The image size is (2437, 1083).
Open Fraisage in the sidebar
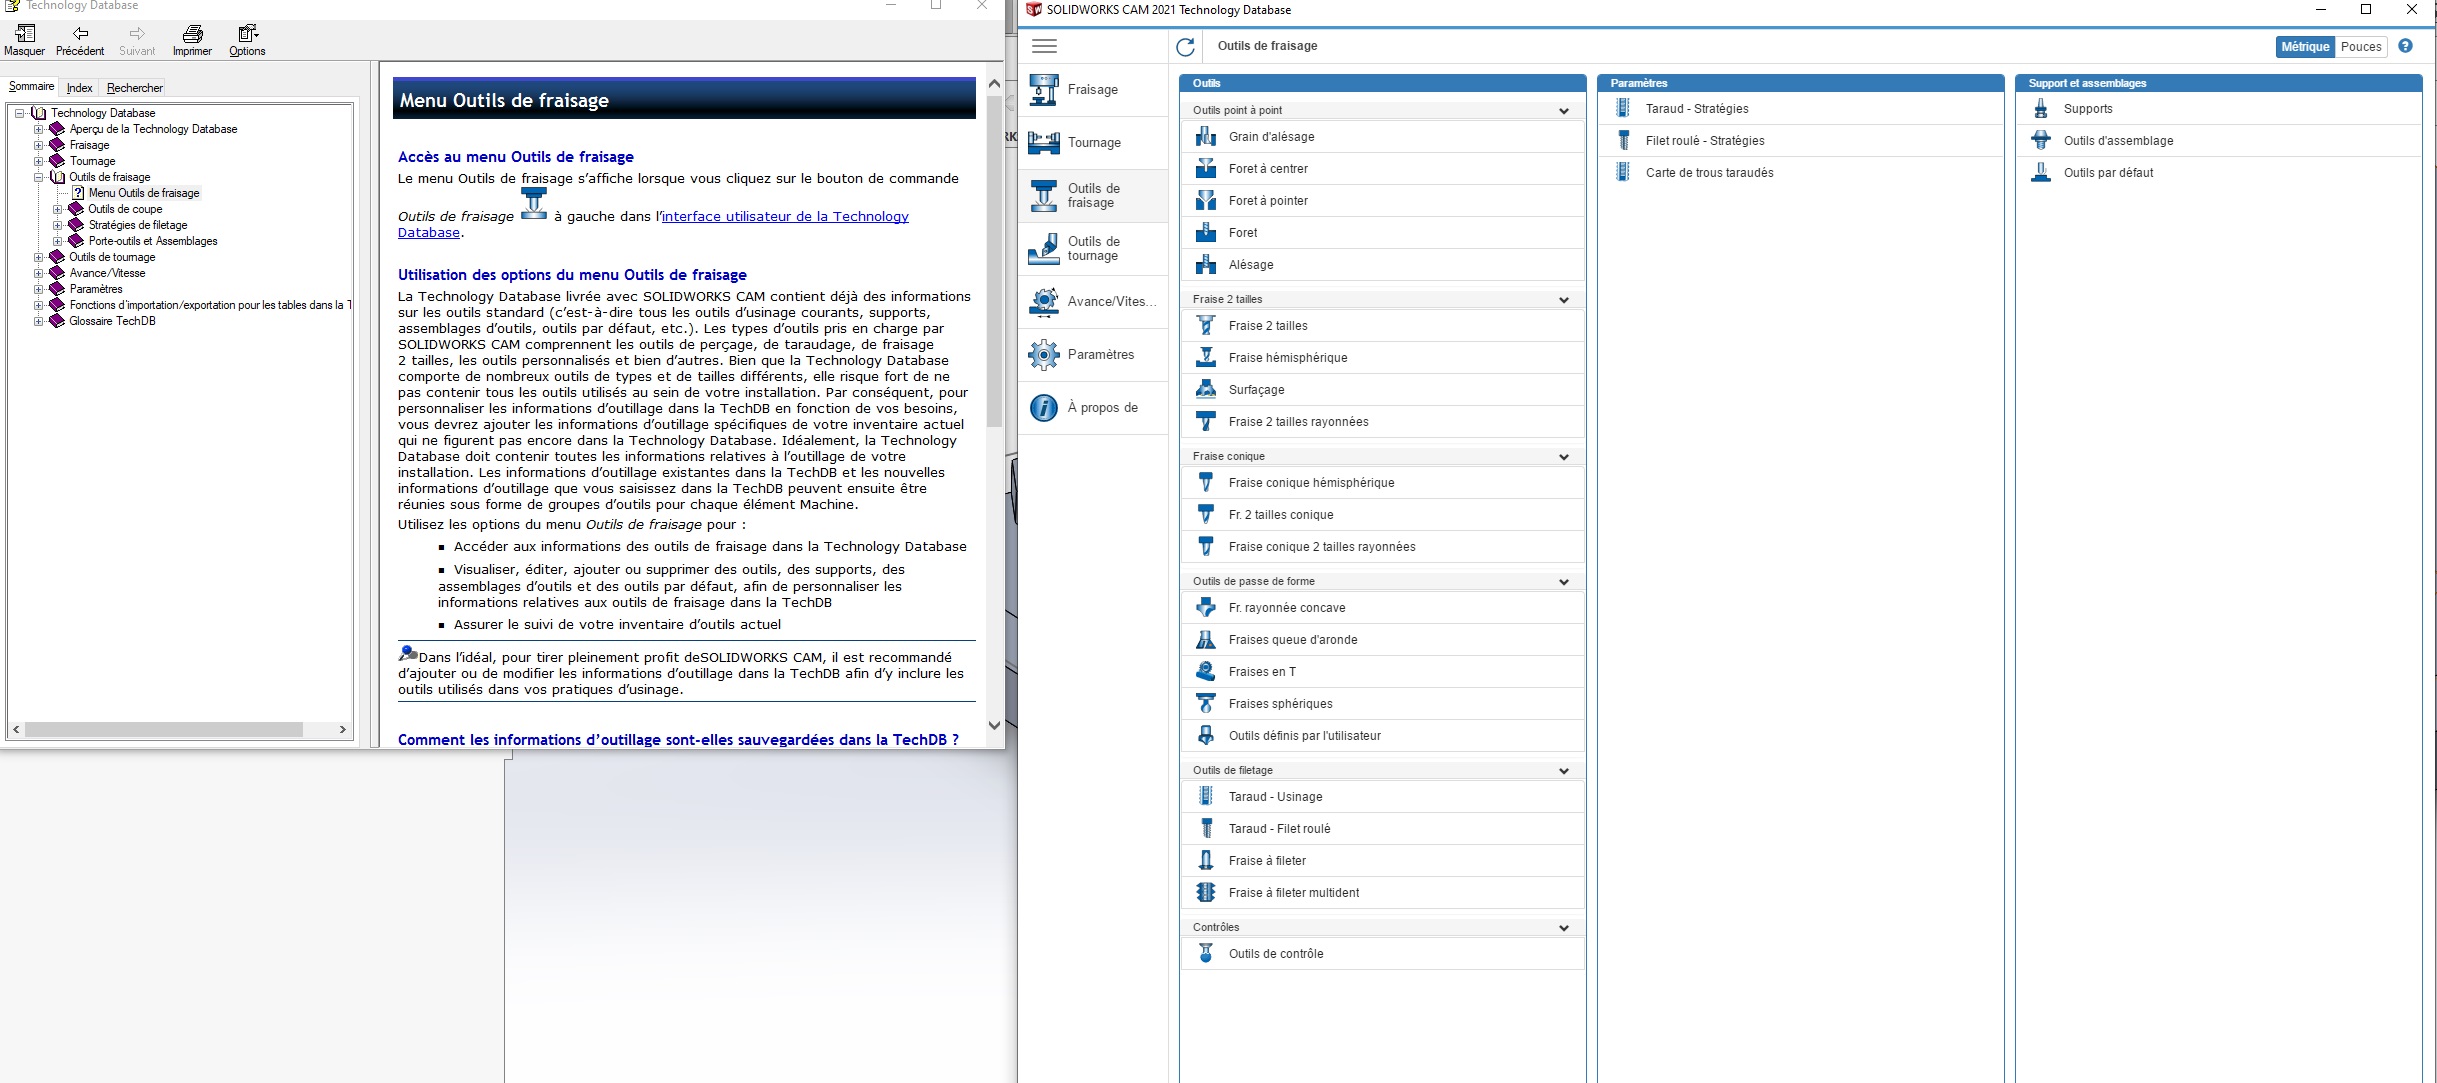pyautogui.click(x=1093, y=90)
